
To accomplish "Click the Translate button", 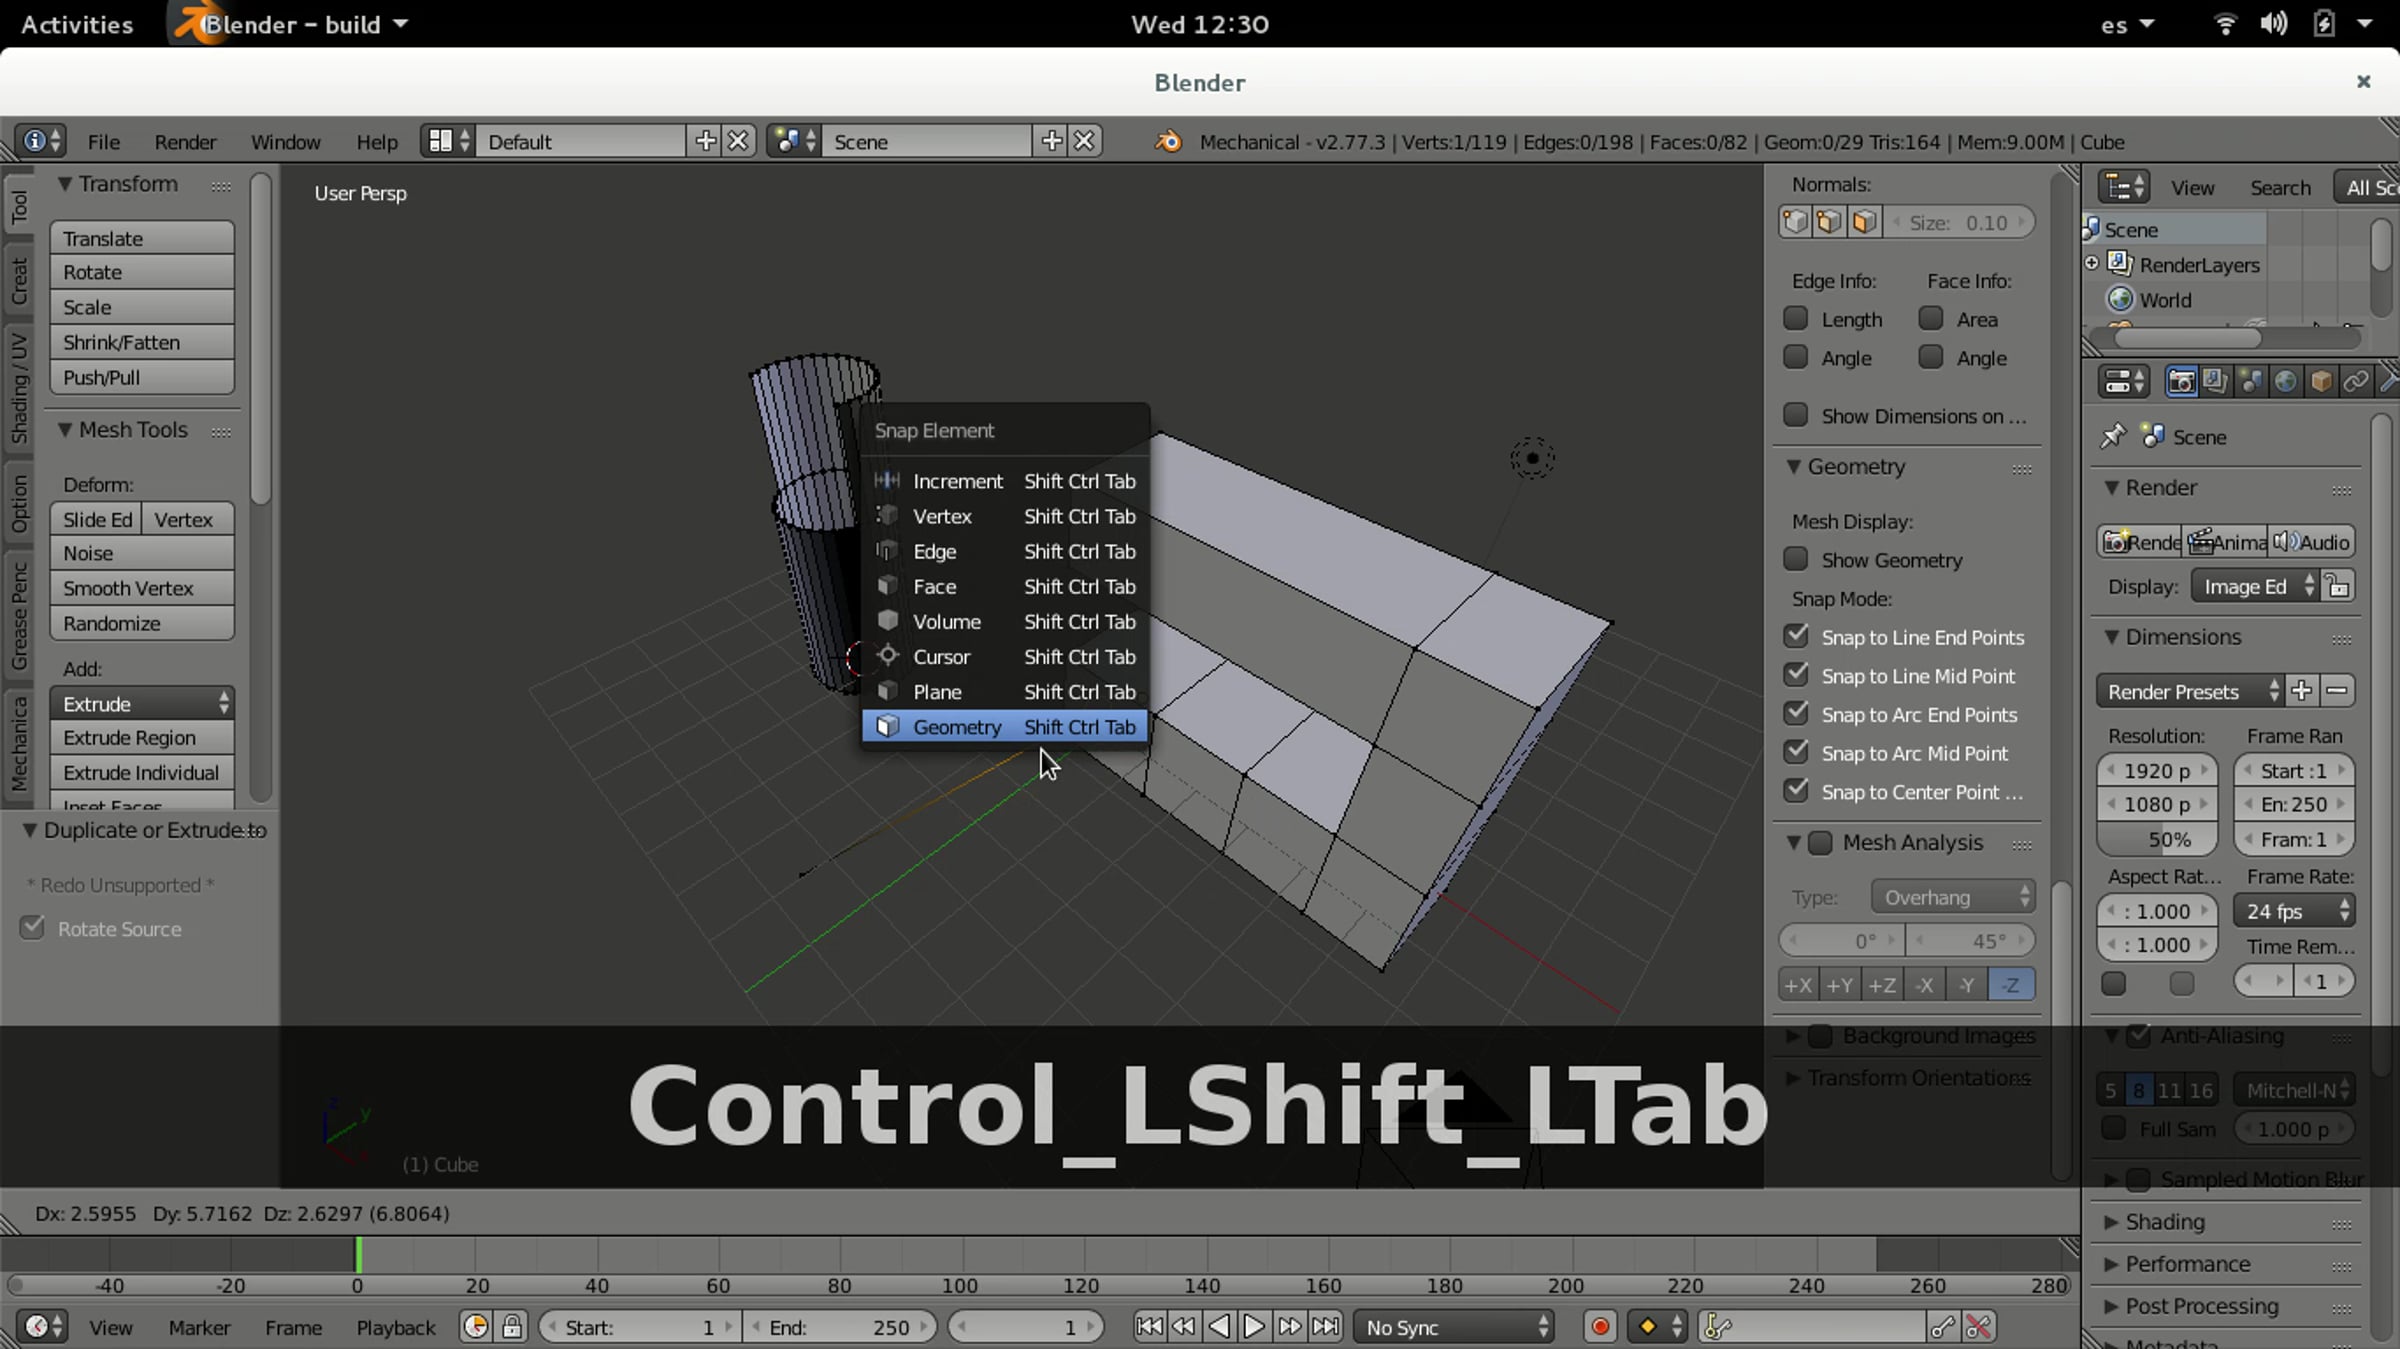I will [142, 238].
